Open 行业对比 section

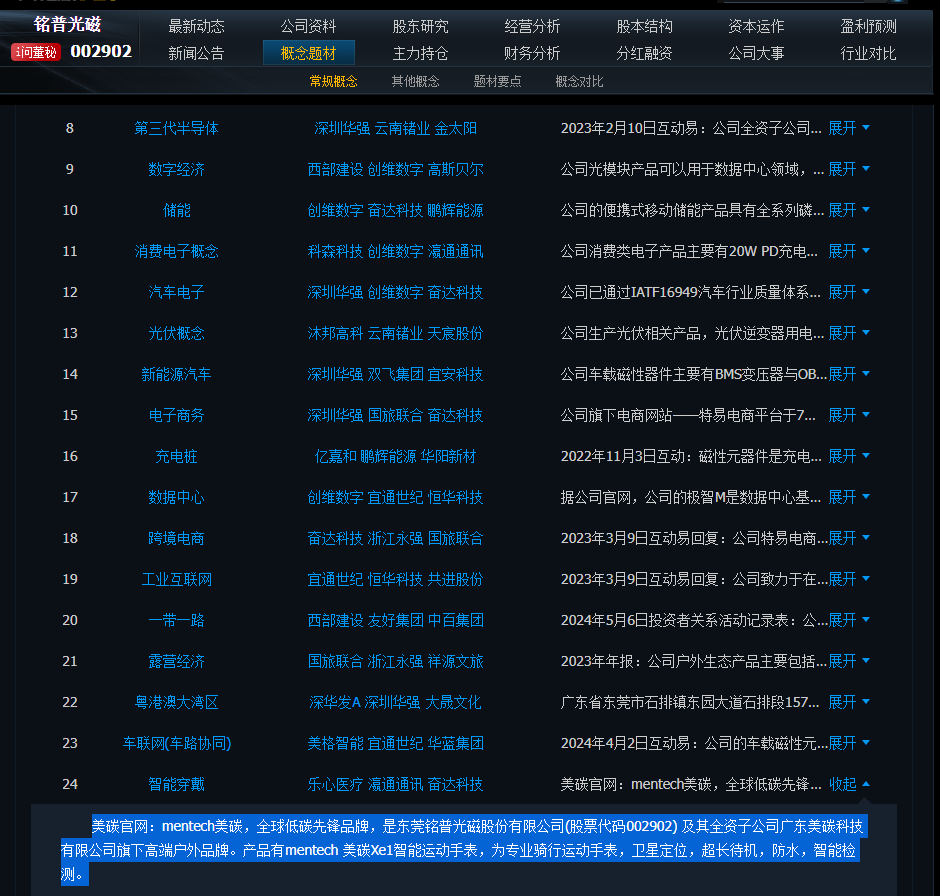[x=868, y=53]
